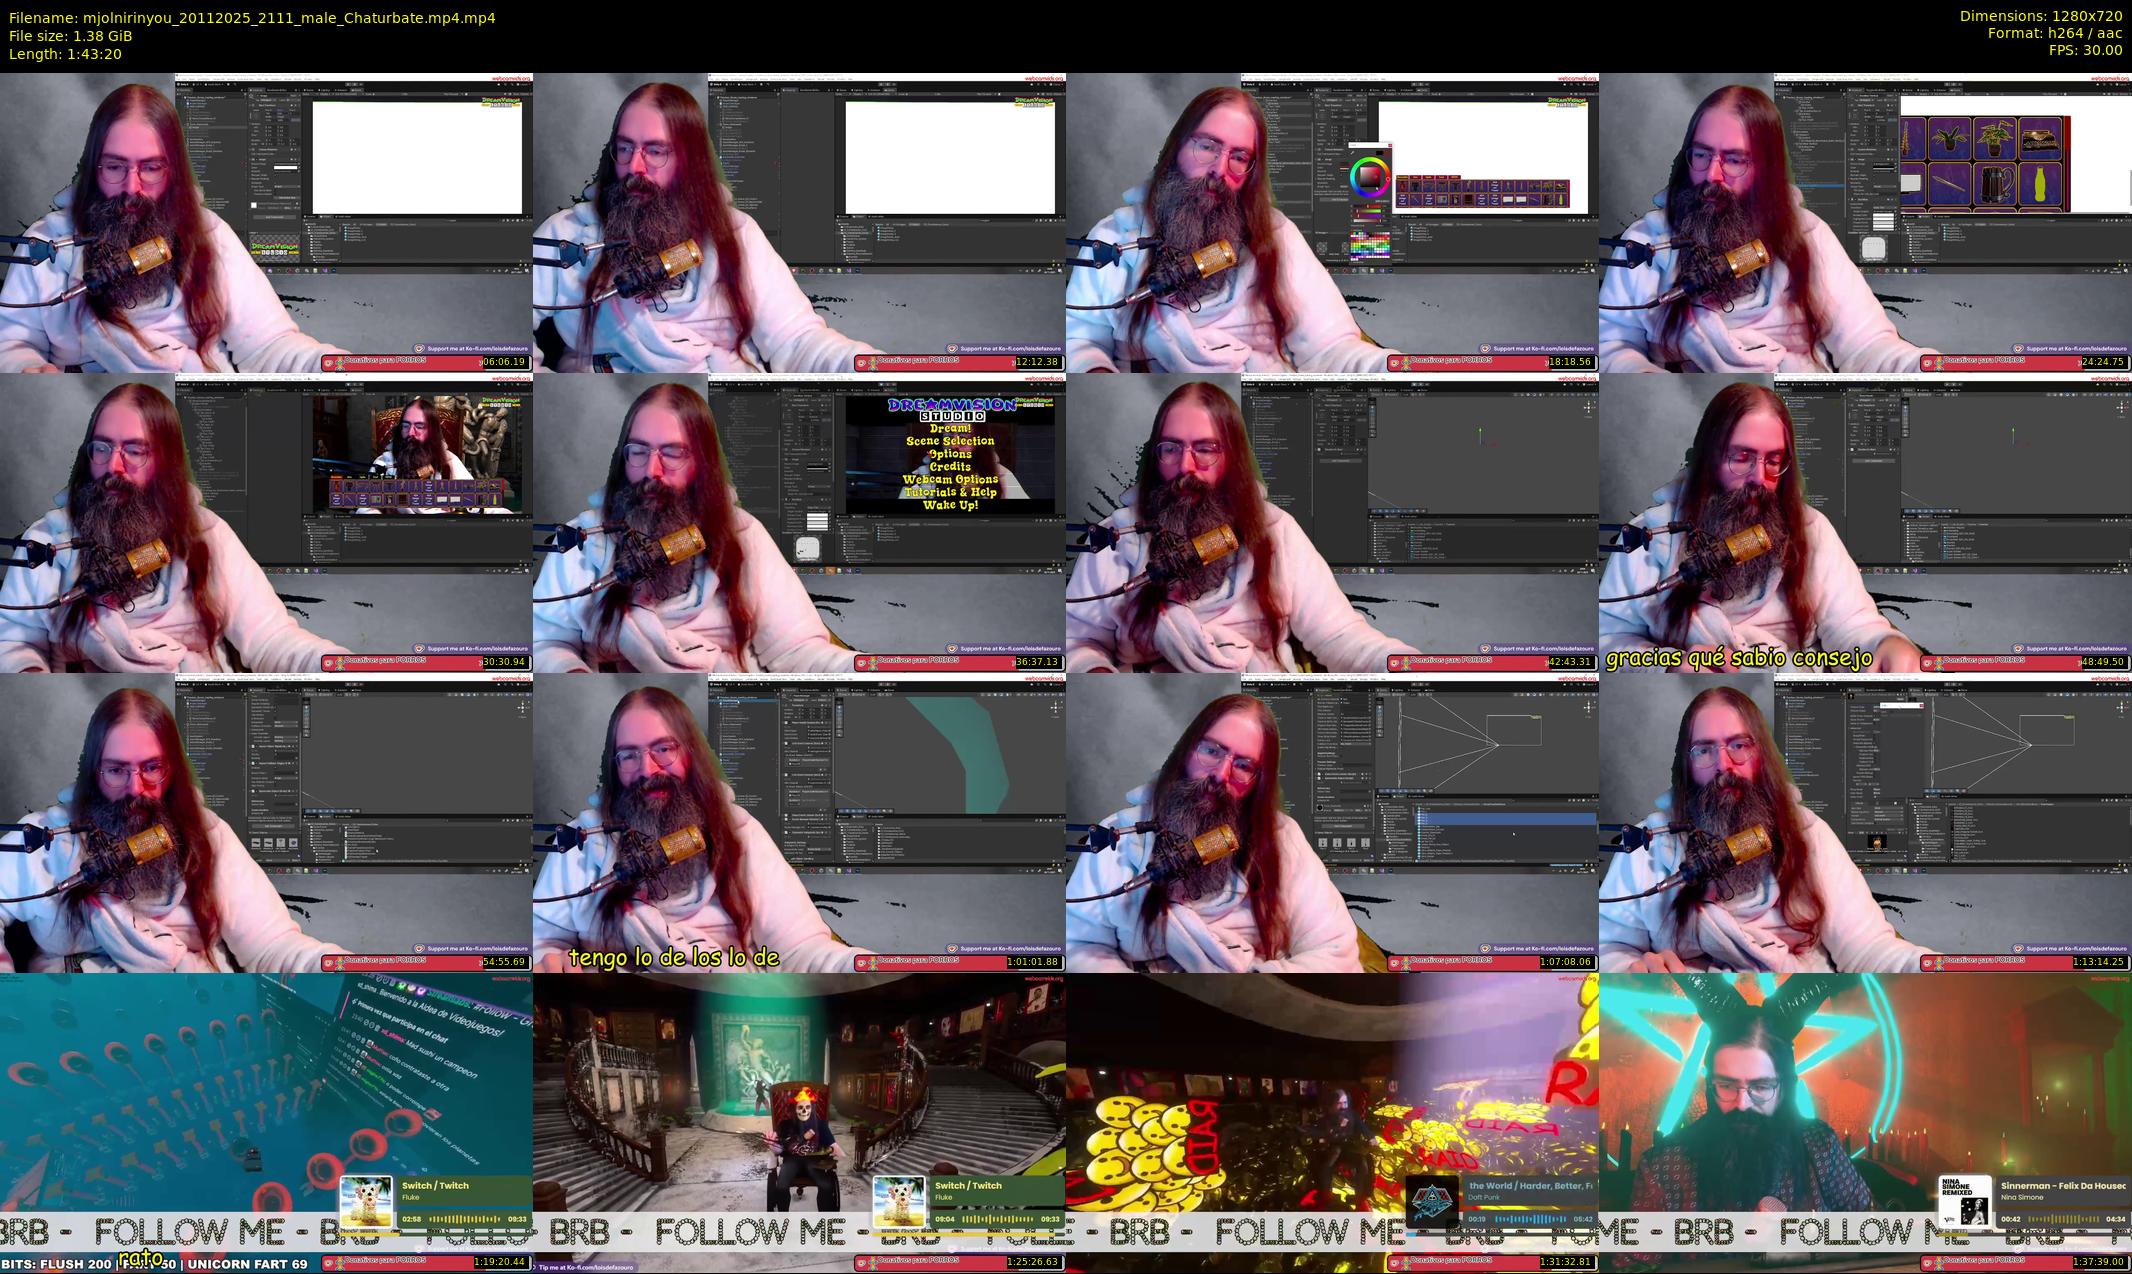Open the underwater thumbnail stamped 1:19:20.44
The height and width of the screenshot is (1274, 2132).
point(266,1122)
